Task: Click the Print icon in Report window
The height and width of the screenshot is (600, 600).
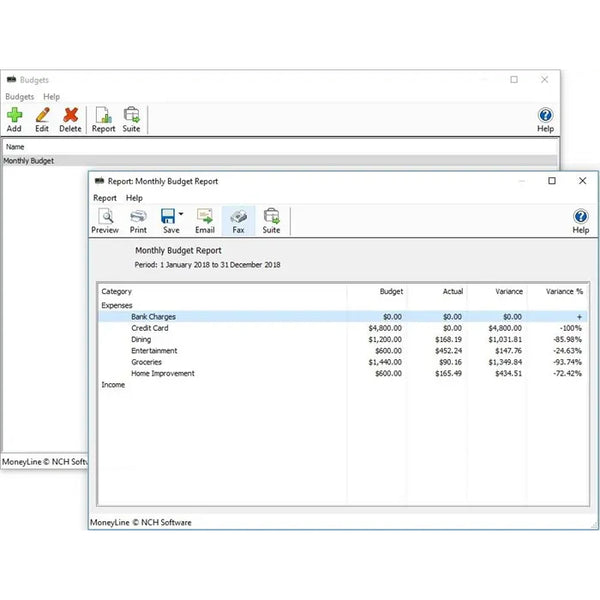Action: (x=138, y=216)
